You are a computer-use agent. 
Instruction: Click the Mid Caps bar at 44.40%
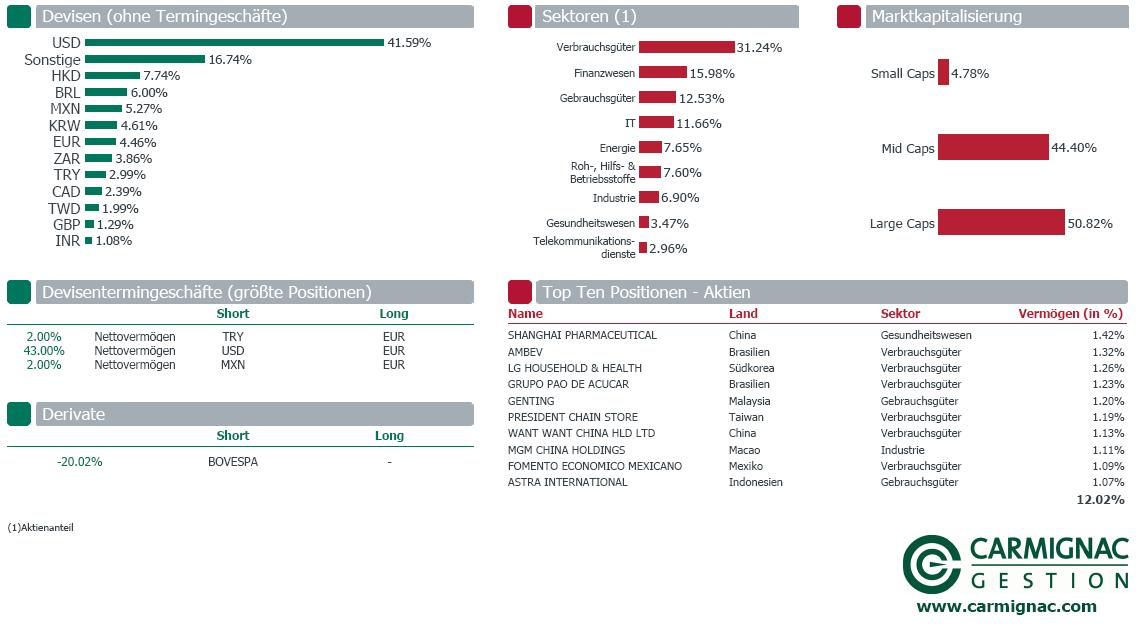[993, 148]
